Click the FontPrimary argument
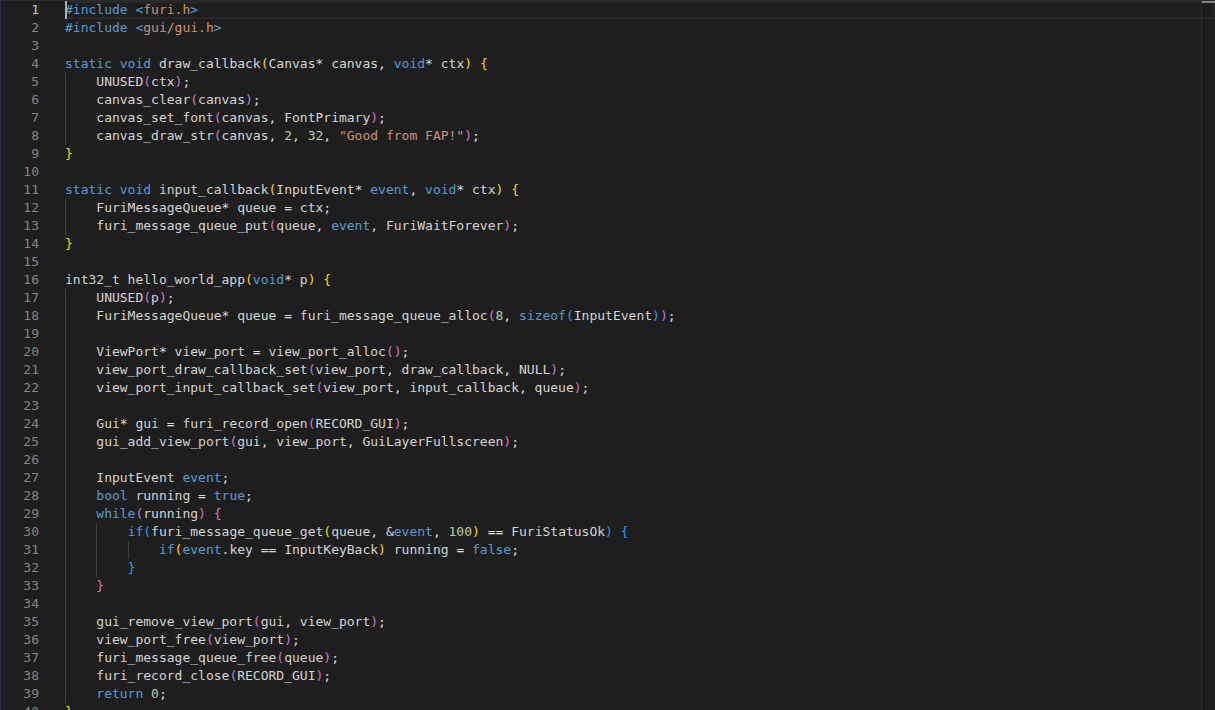Viewport: 1215px width, 710px height. tap(327, 118)
